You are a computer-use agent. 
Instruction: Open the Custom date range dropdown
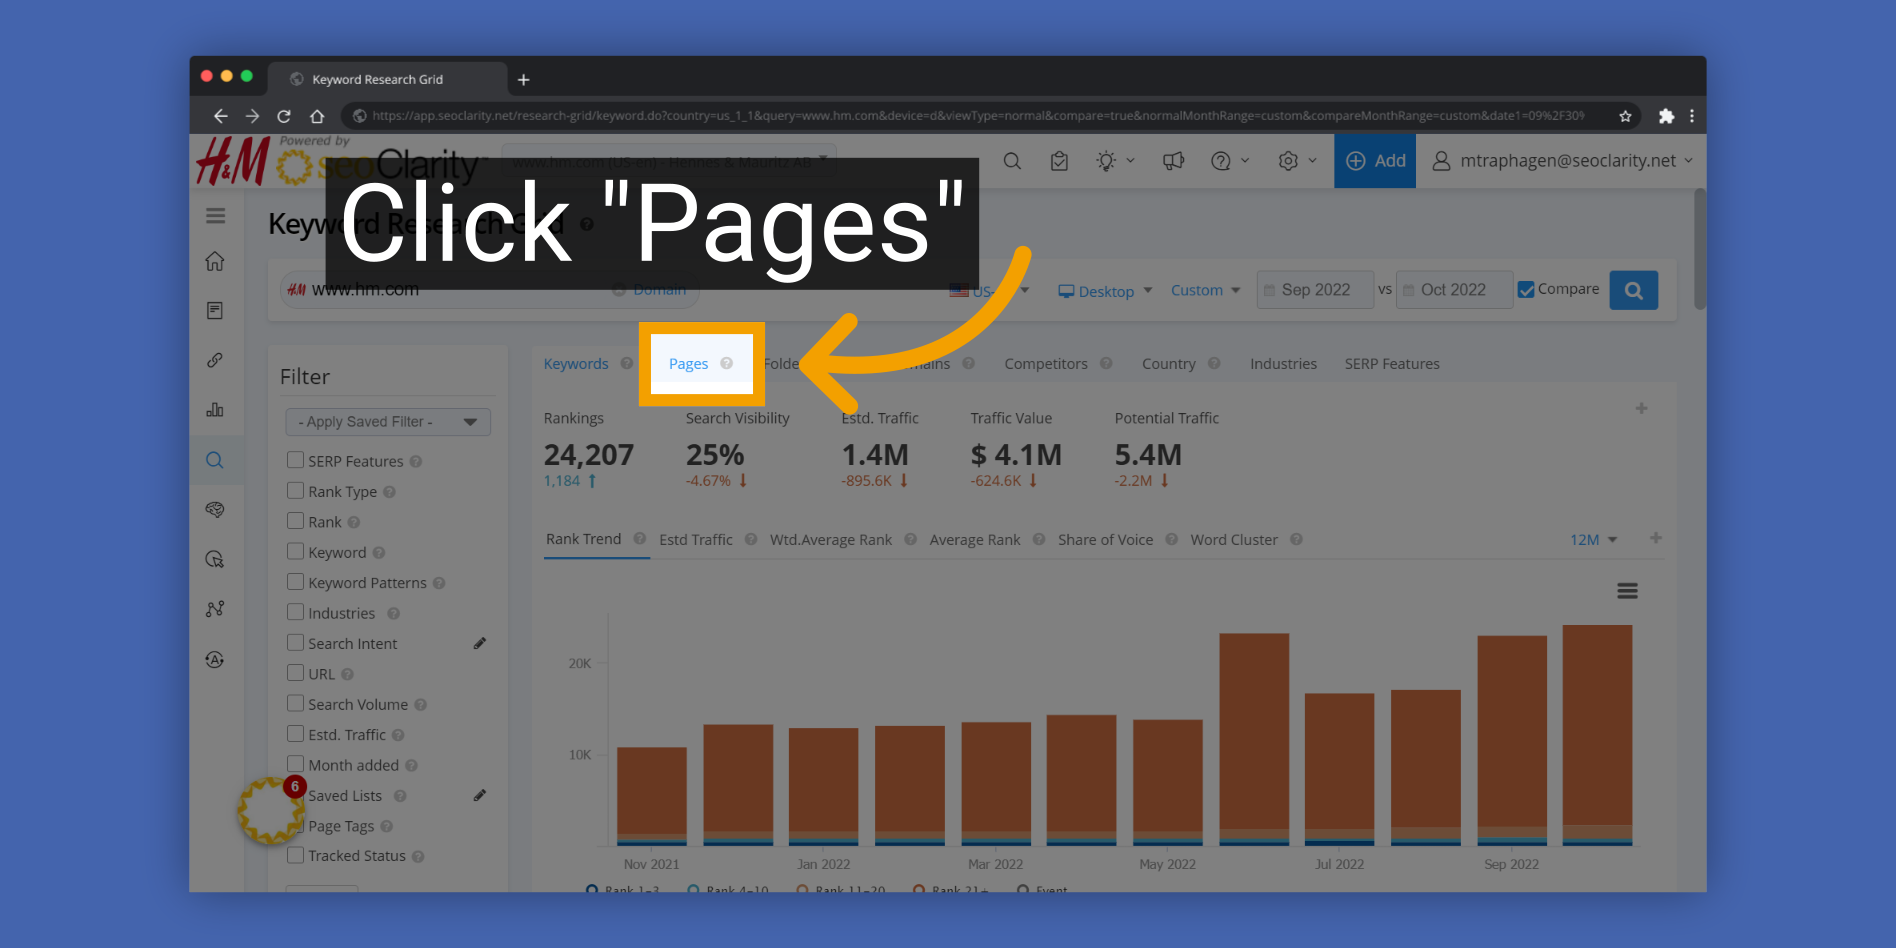click(x=1205, y=290)
